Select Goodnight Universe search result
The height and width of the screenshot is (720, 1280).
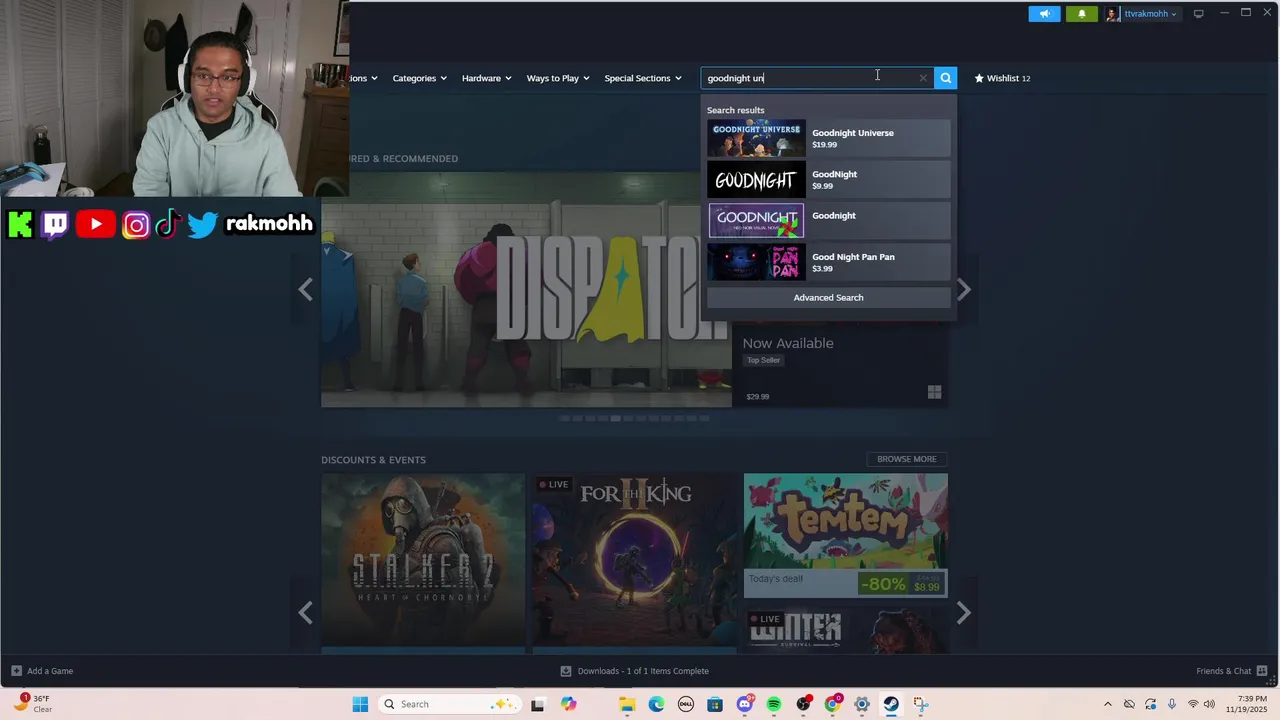(828, 138)
